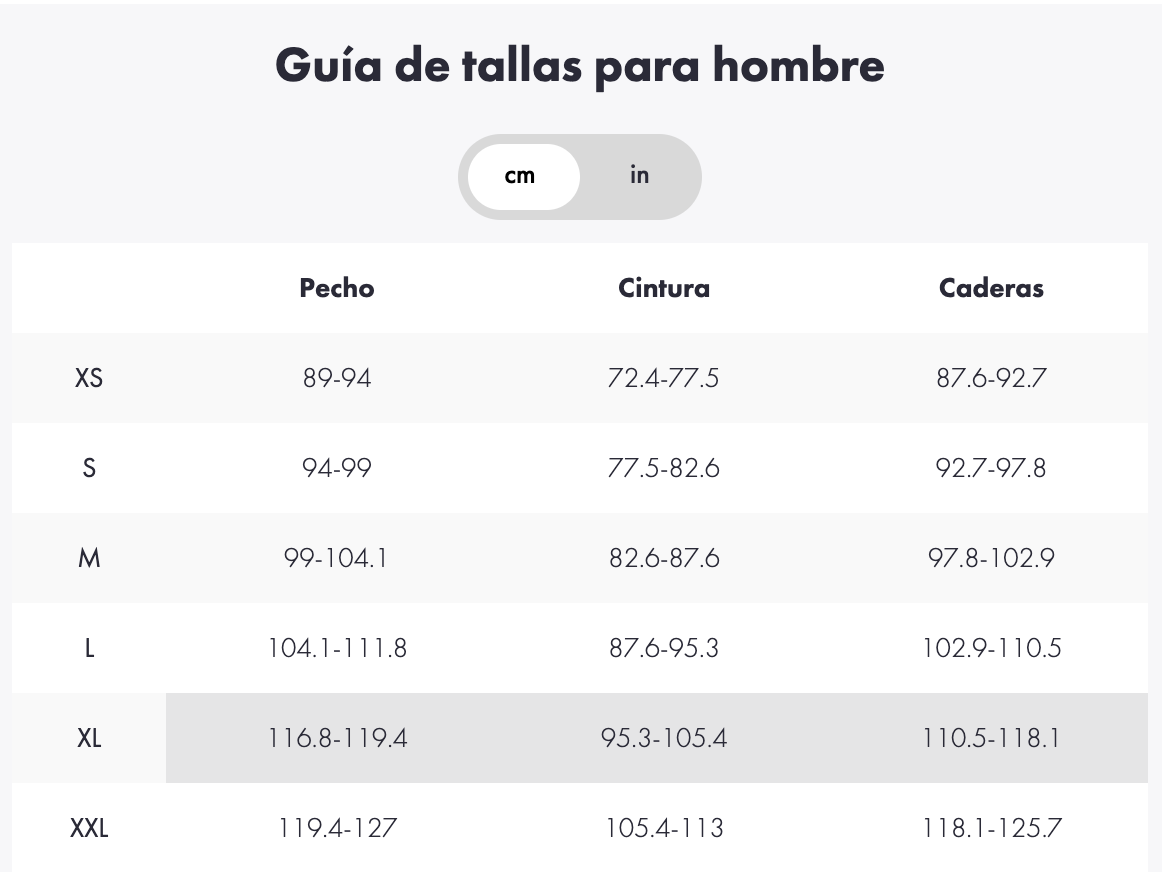The width and height of the screenshot is (1162, 872).
Task: Select the XS size row label
Action: click(89, 378)
